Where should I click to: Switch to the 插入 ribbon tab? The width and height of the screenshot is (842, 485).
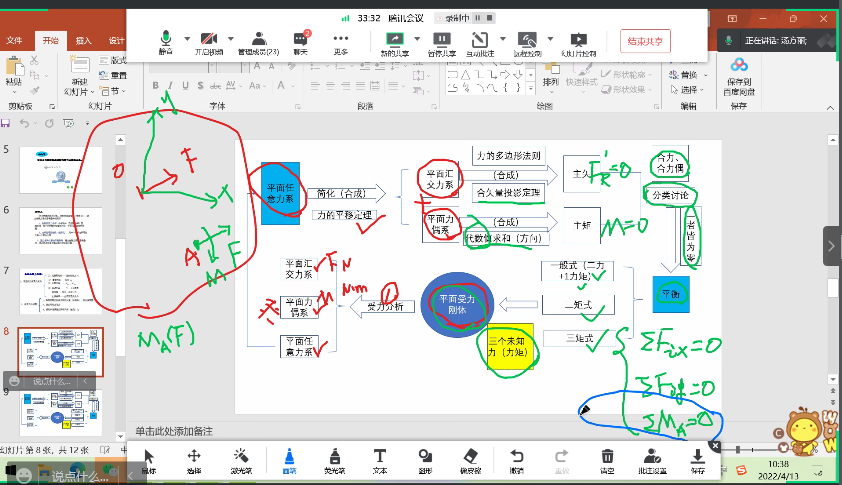click(x=84, y=40)
